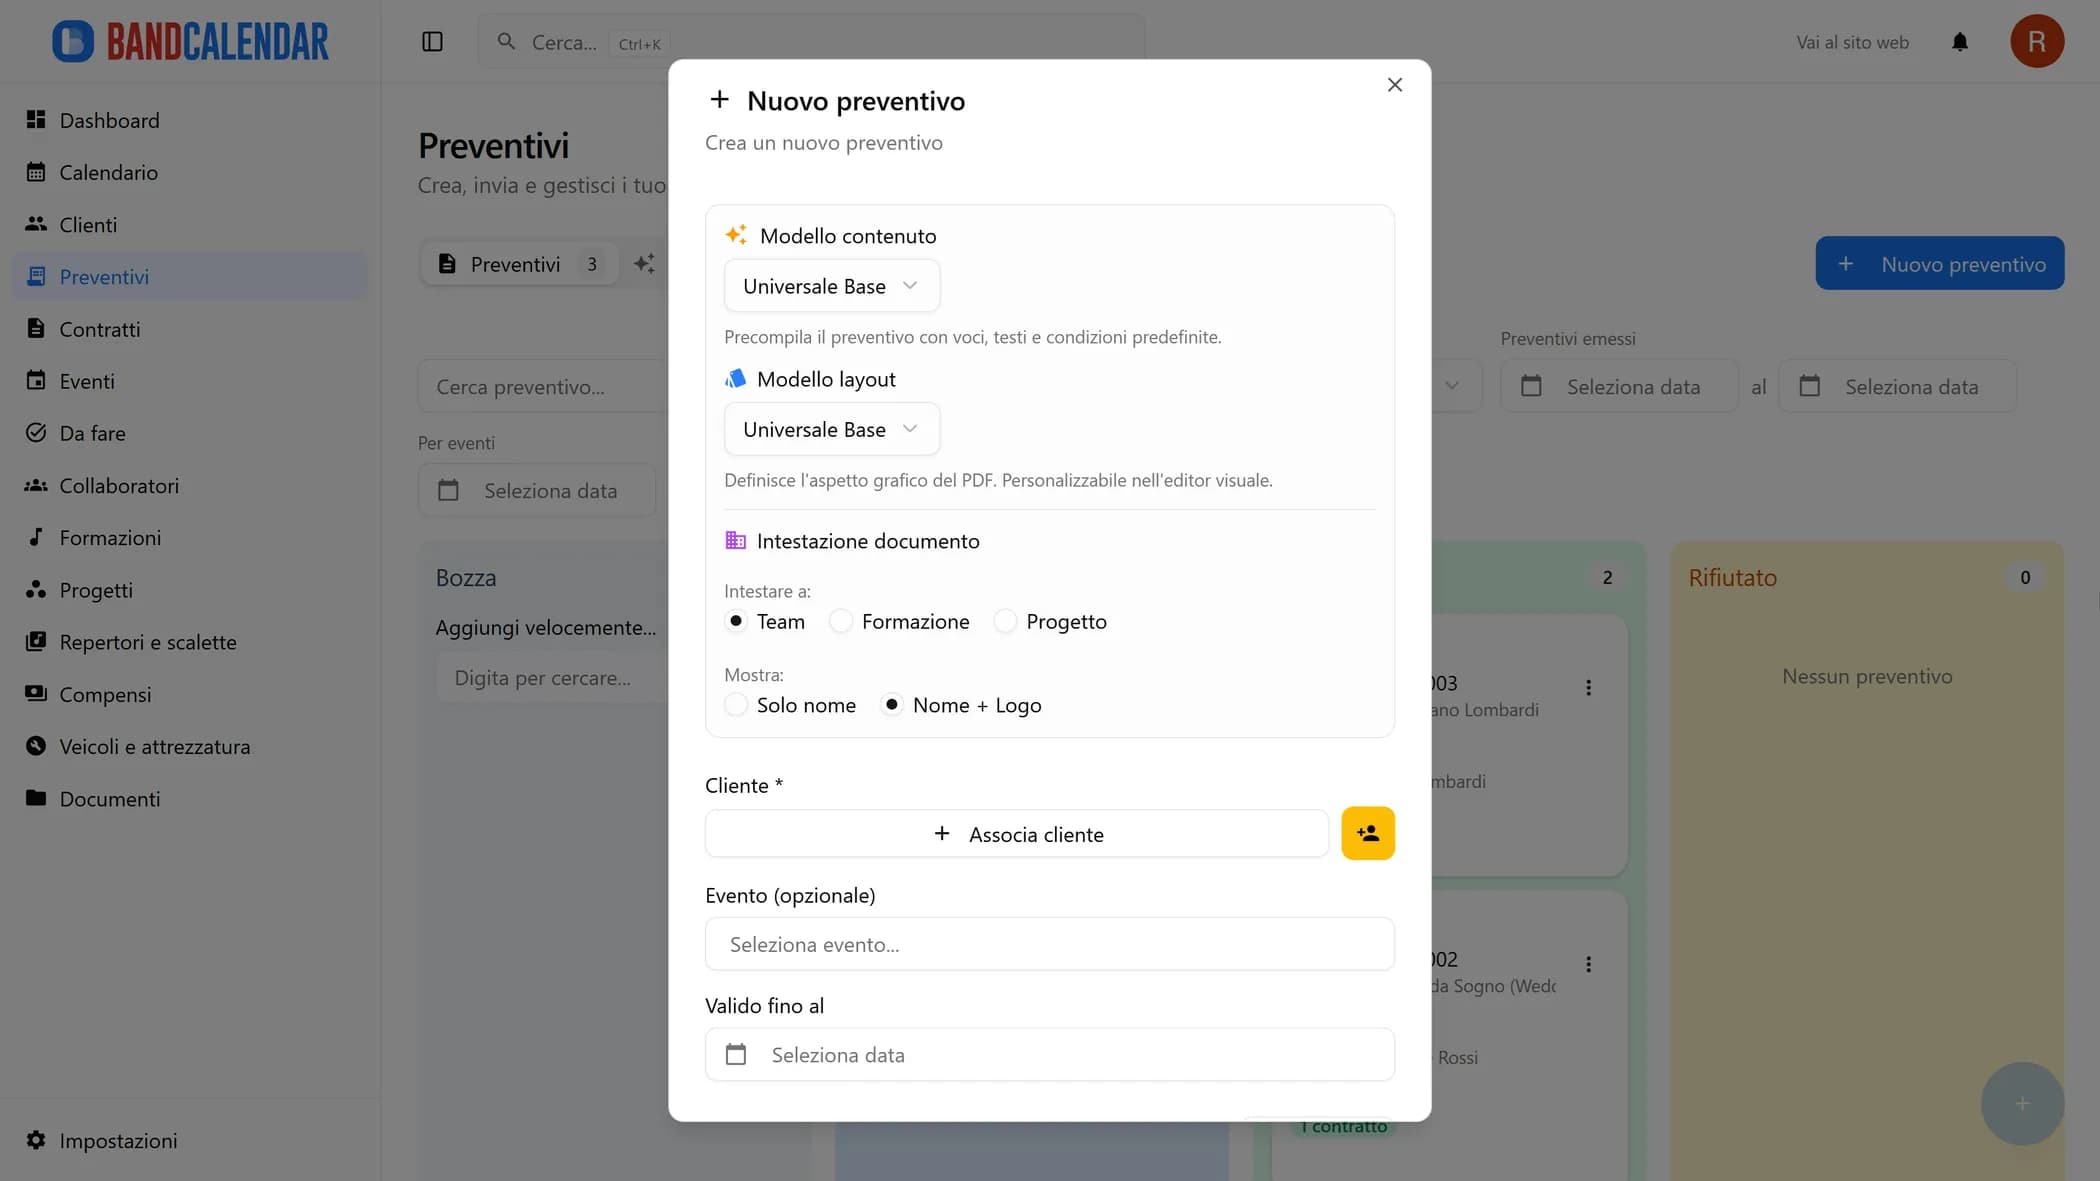This screenshot has width=2100, height=1181.
Task: Click the Bozza column title
Action: [466, 577]
